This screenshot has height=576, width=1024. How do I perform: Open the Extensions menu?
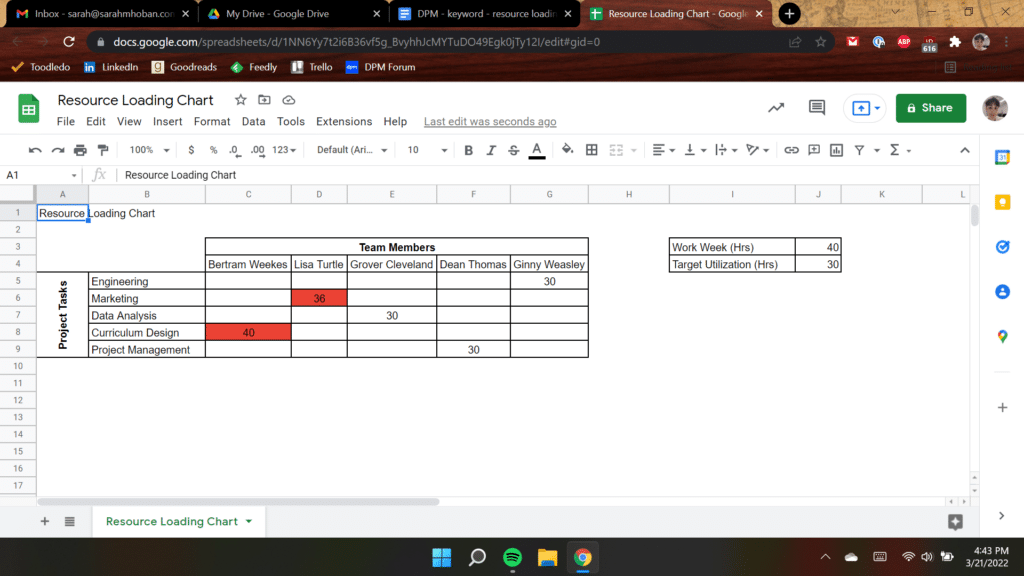point(344,121)
